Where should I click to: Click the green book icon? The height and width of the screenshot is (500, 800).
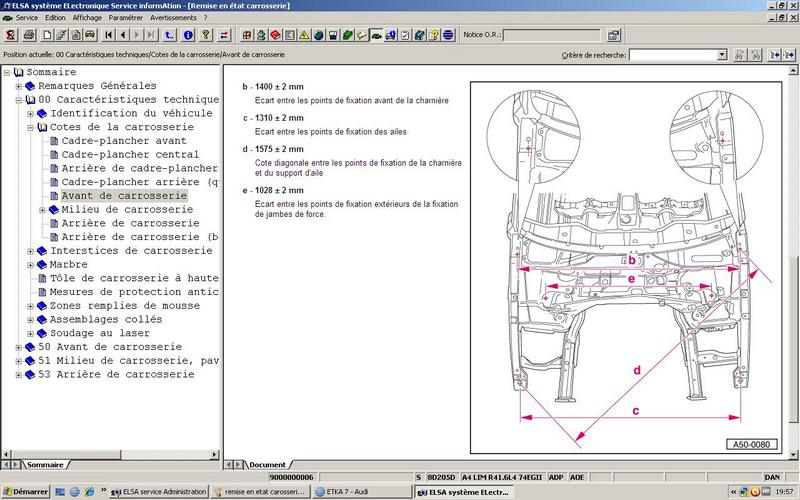[347, 35]
